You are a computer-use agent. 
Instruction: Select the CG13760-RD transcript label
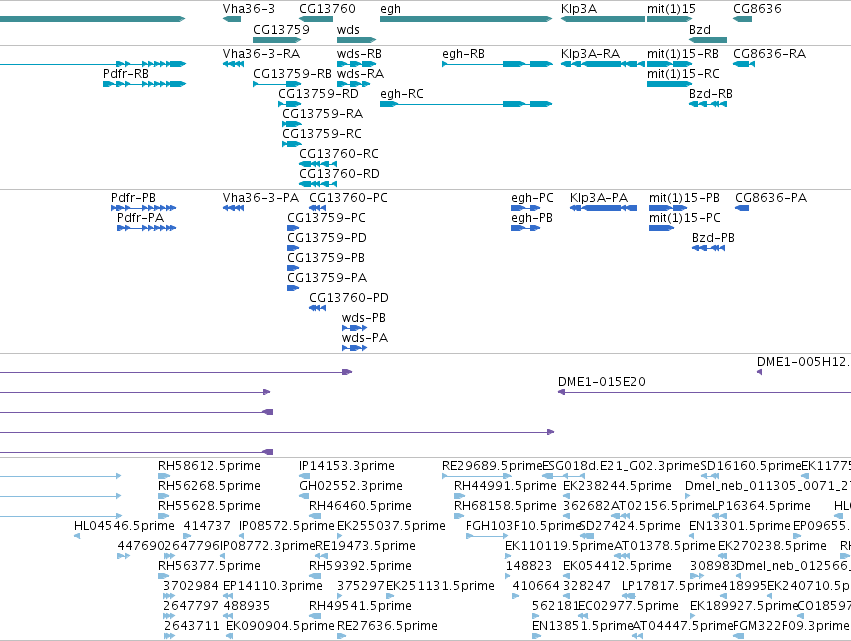[339, 174]
